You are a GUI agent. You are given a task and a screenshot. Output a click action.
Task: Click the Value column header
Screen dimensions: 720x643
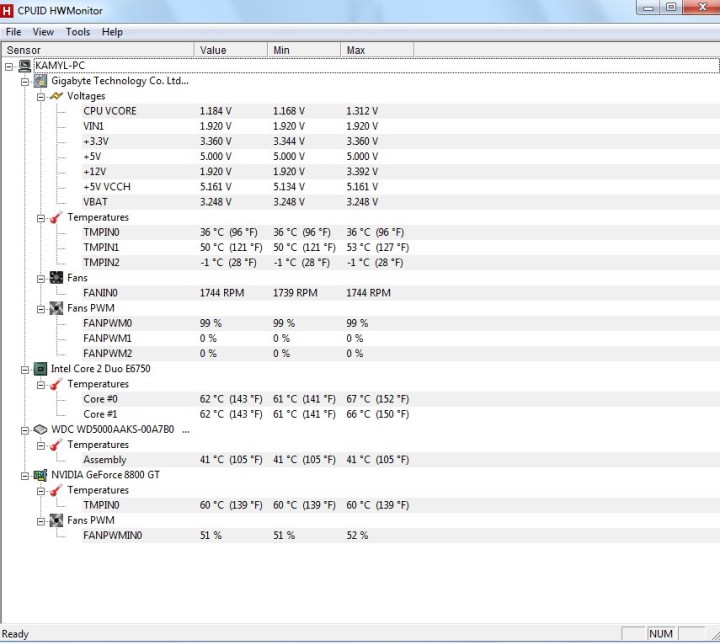pos(231,50)
